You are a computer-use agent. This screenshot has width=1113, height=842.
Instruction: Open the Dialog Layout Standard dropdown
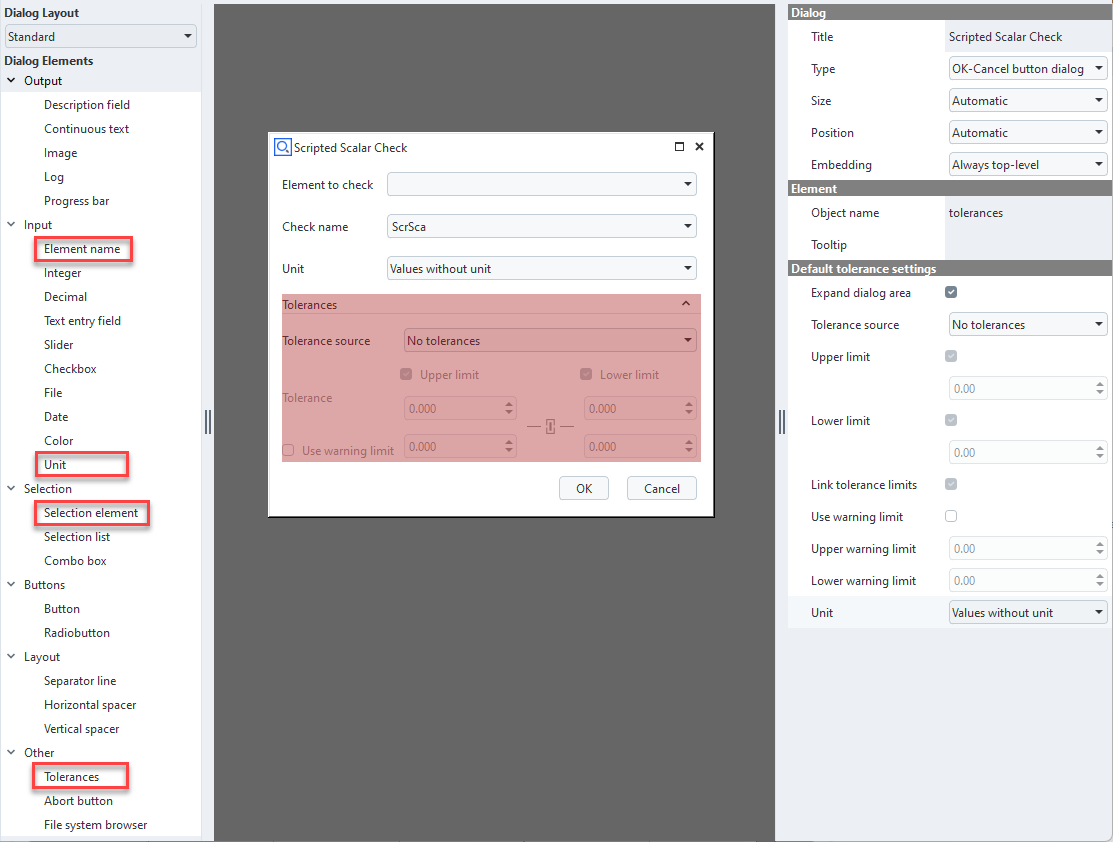point(101,37)
